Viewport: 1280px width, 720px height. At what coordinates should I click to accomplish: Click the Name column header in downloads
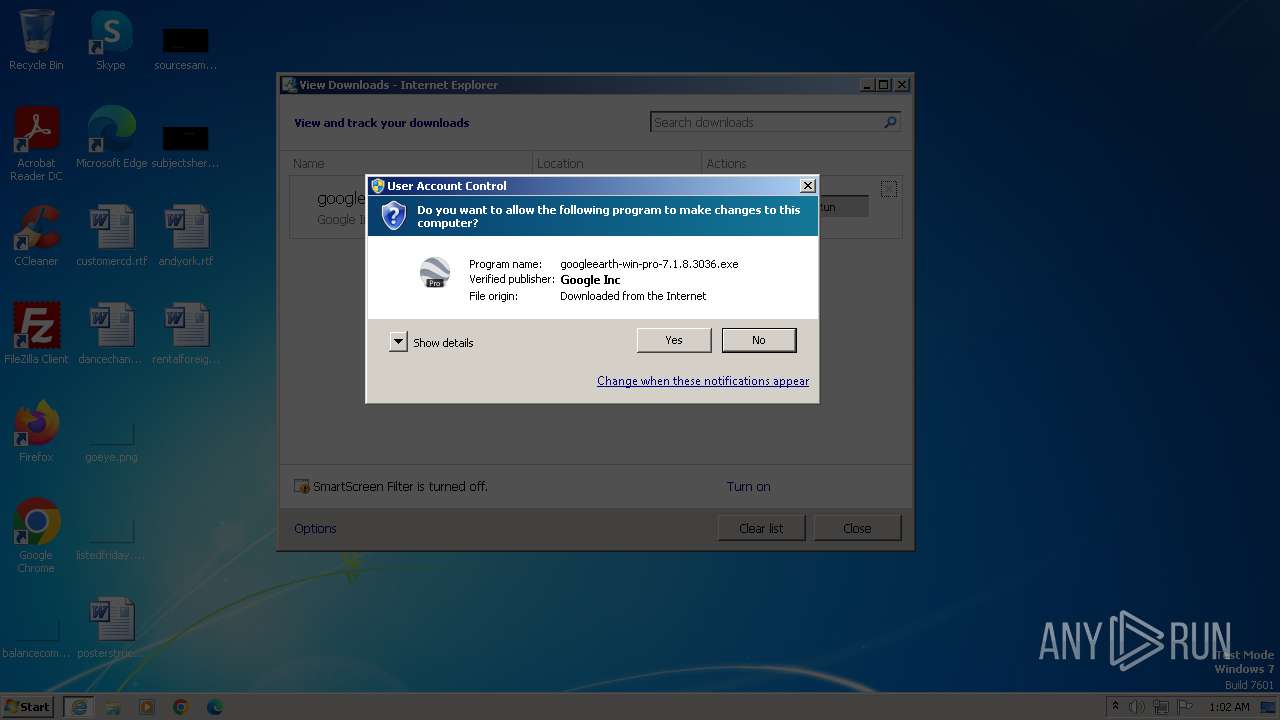tap(412, 163)
